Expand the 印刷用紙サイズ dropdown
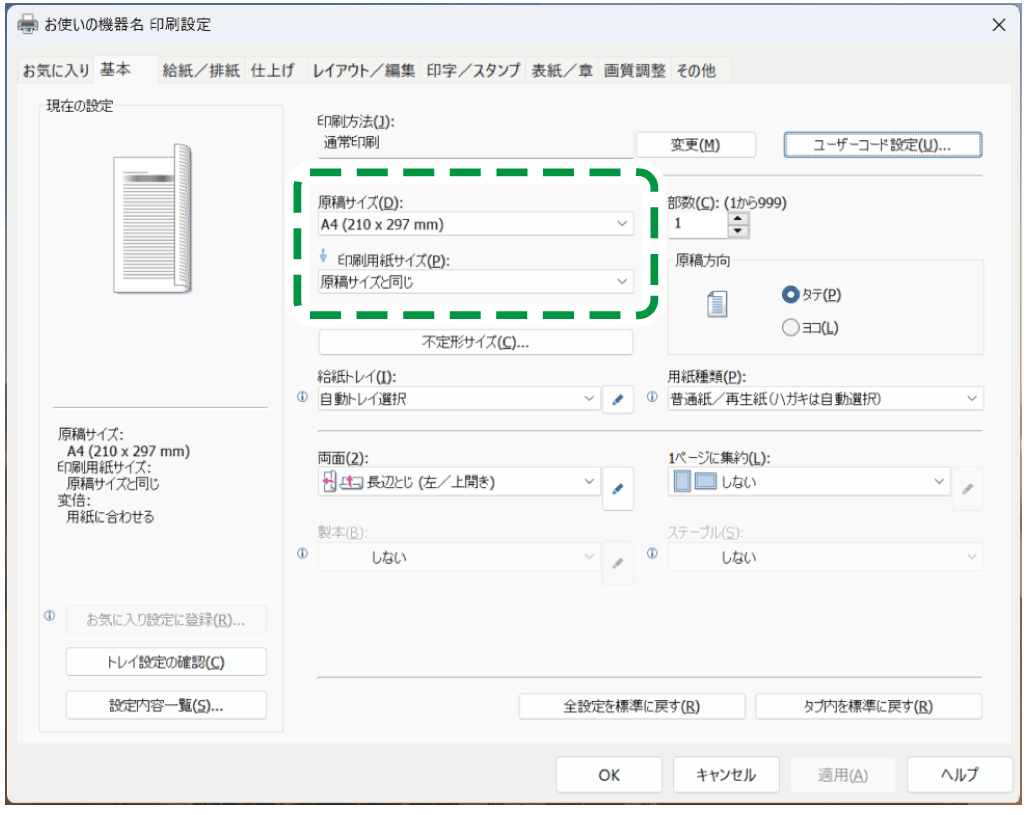The image size is (1028, 815). pyautogui.click(x=475, y=282)
